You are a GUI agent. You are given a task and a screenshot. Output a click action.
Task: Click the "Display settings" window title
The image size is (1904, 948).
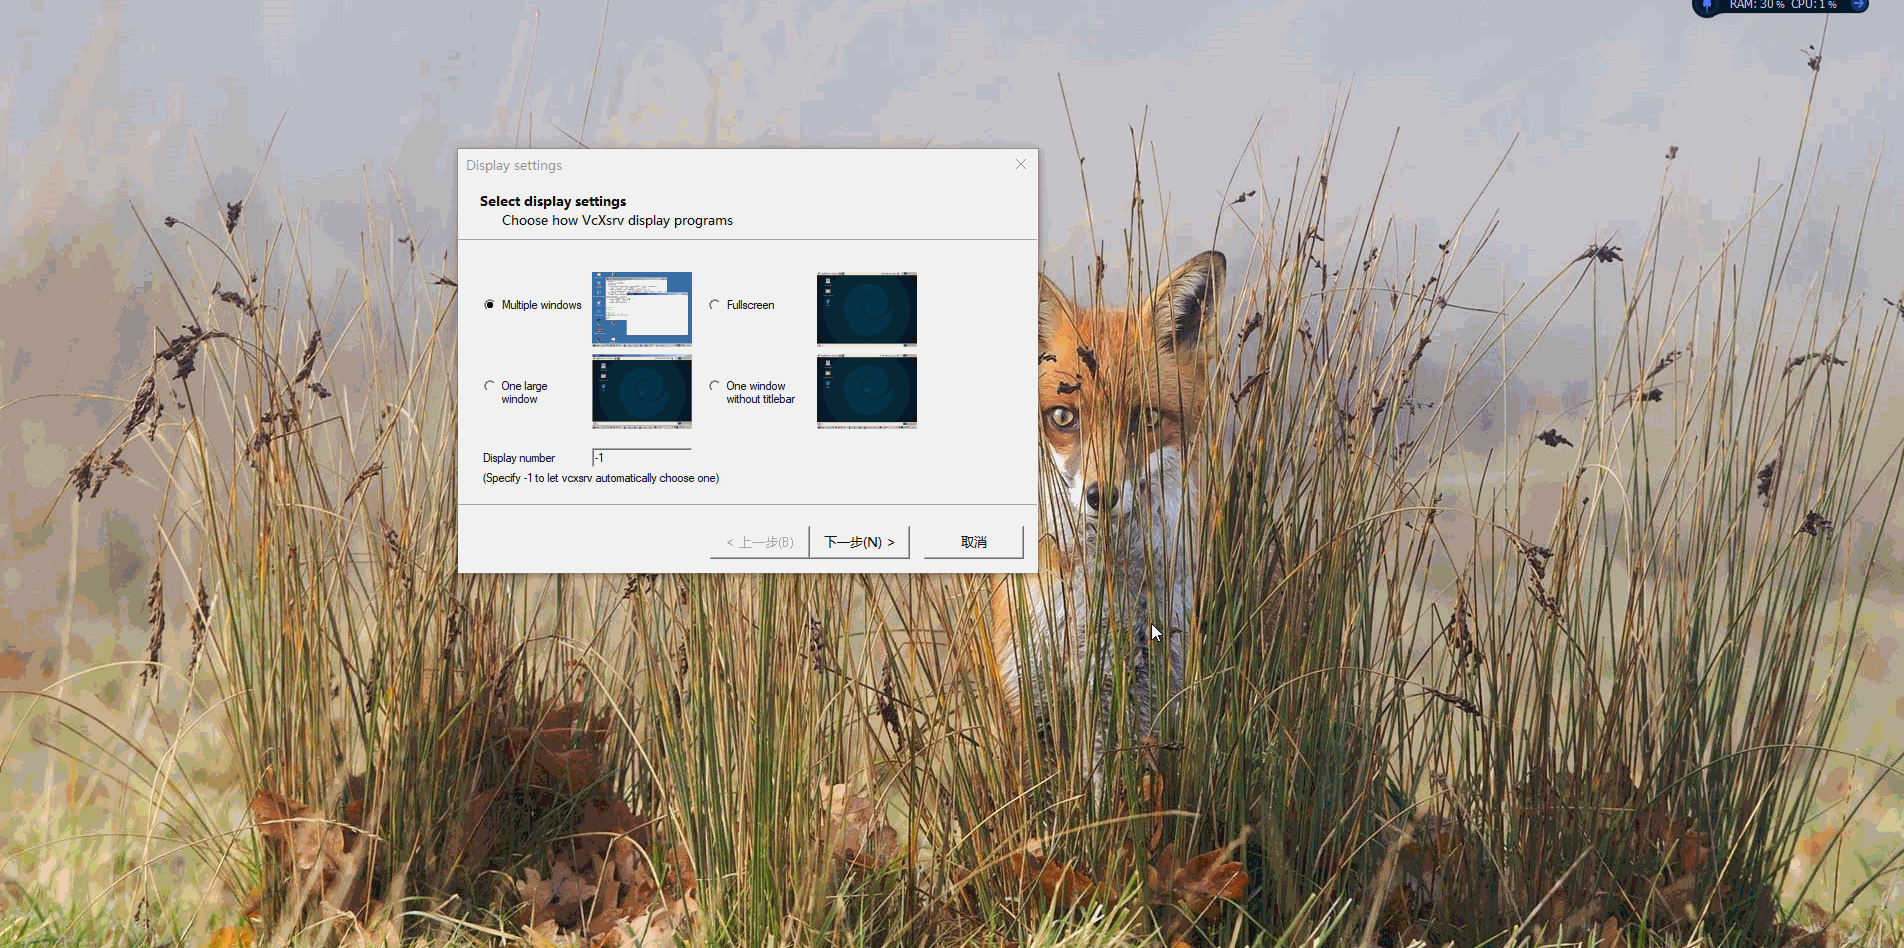514,166
